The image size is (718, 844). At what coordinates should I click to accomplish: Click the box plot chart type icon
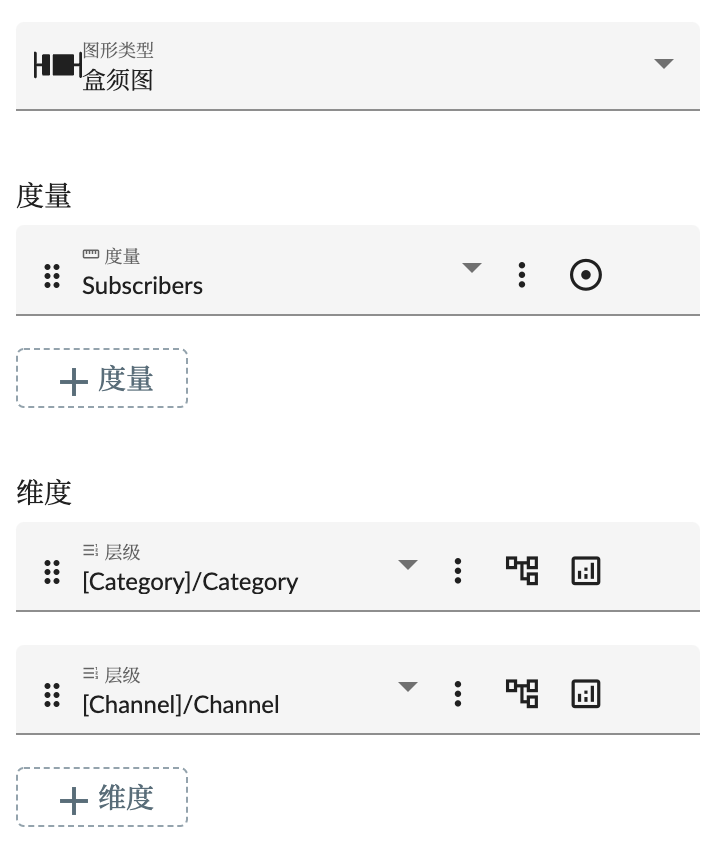(57, 66)
